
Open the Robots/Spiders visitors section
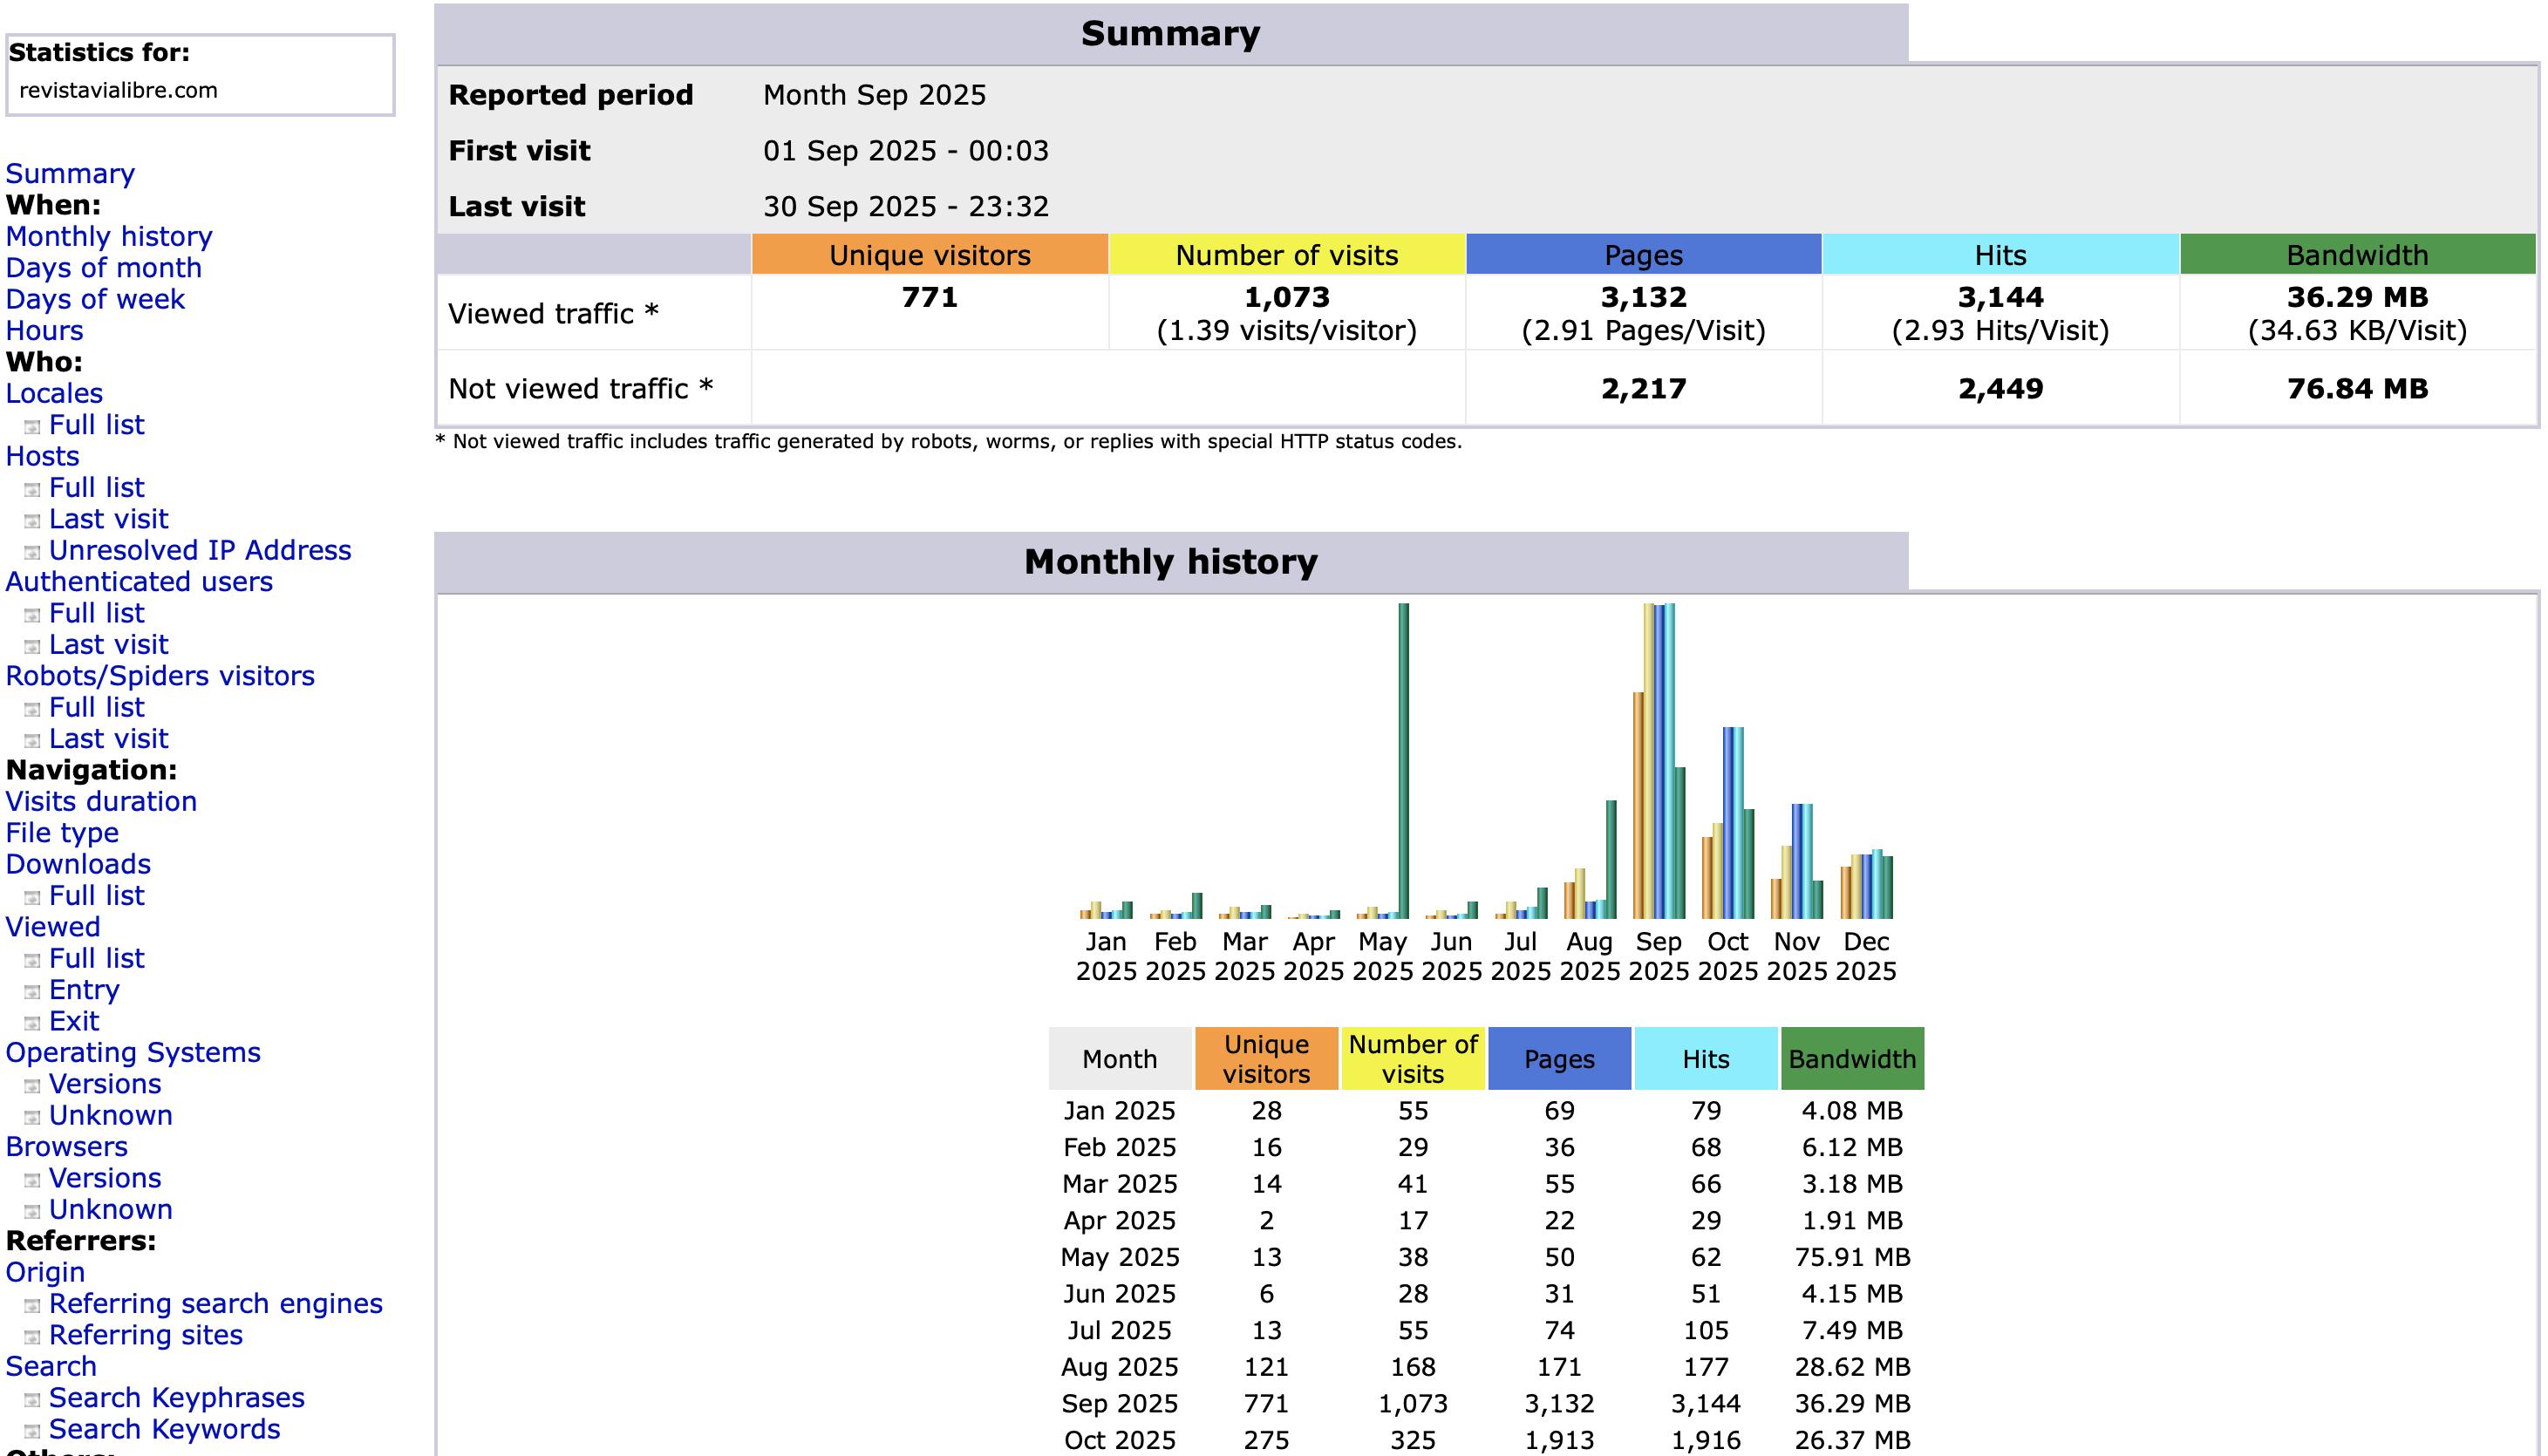point(160,676)
